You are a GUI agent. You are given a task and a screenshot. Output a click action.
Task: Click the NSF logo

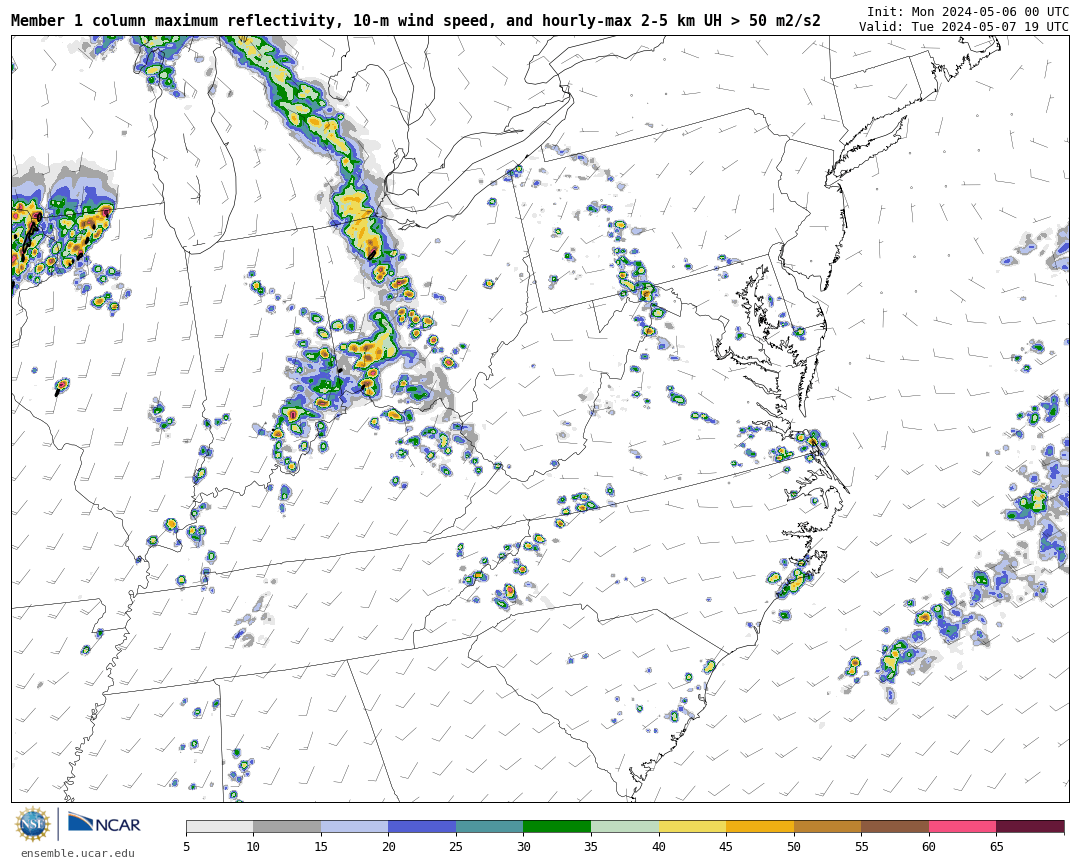[x=32, y=824]
